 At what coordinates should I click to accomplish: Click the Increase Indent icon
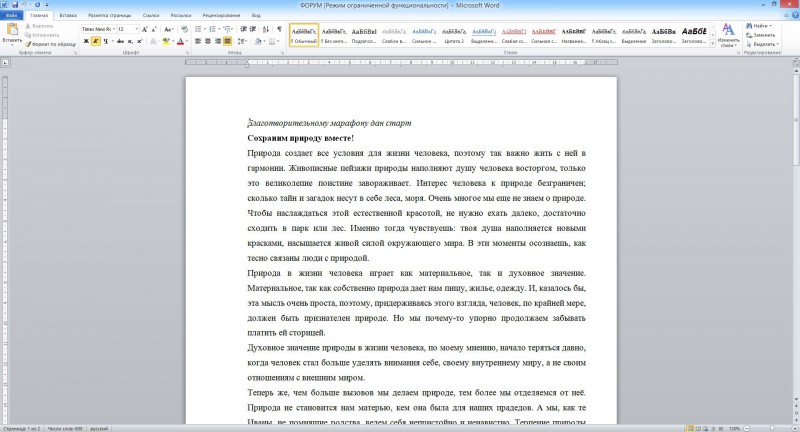tap(253, 29)
